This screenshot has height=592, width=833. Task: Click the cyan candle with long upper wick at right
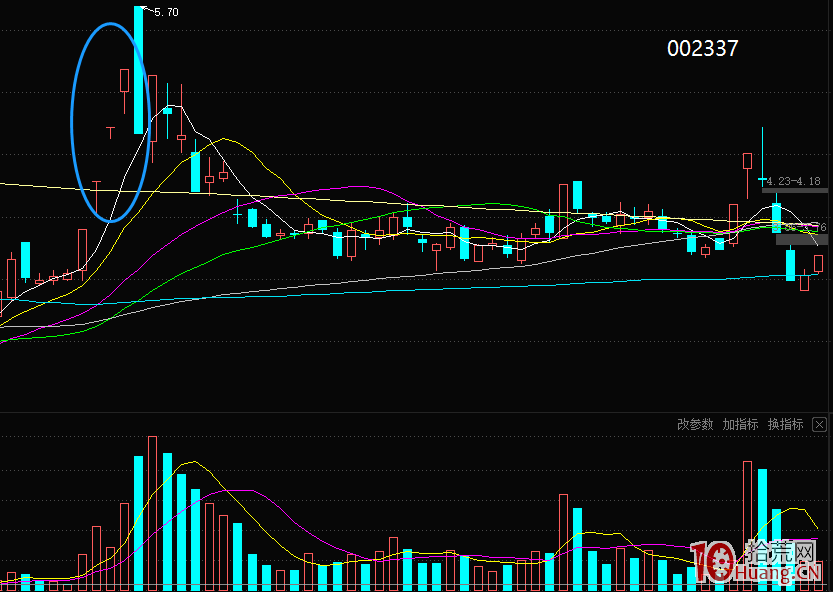click(762, 179)
